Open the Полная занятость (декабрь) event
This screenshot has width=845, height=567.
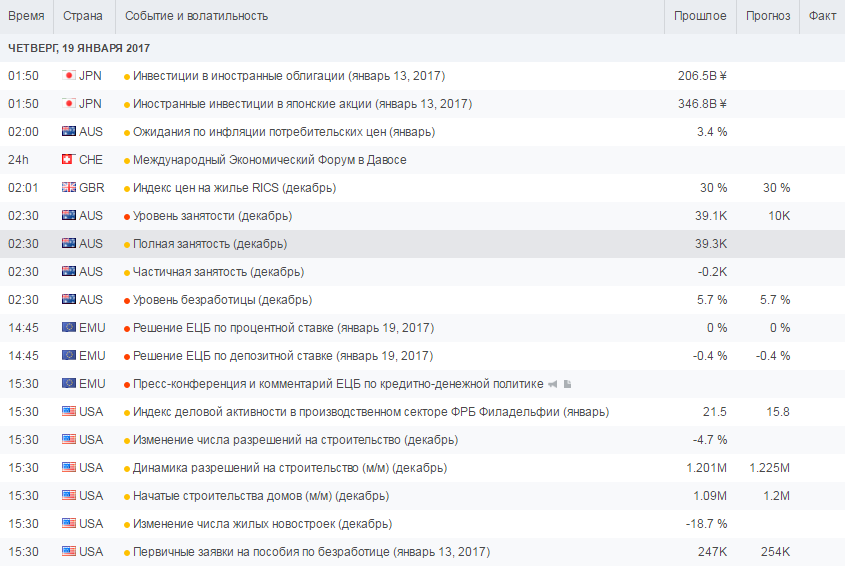tap(209, 244)
